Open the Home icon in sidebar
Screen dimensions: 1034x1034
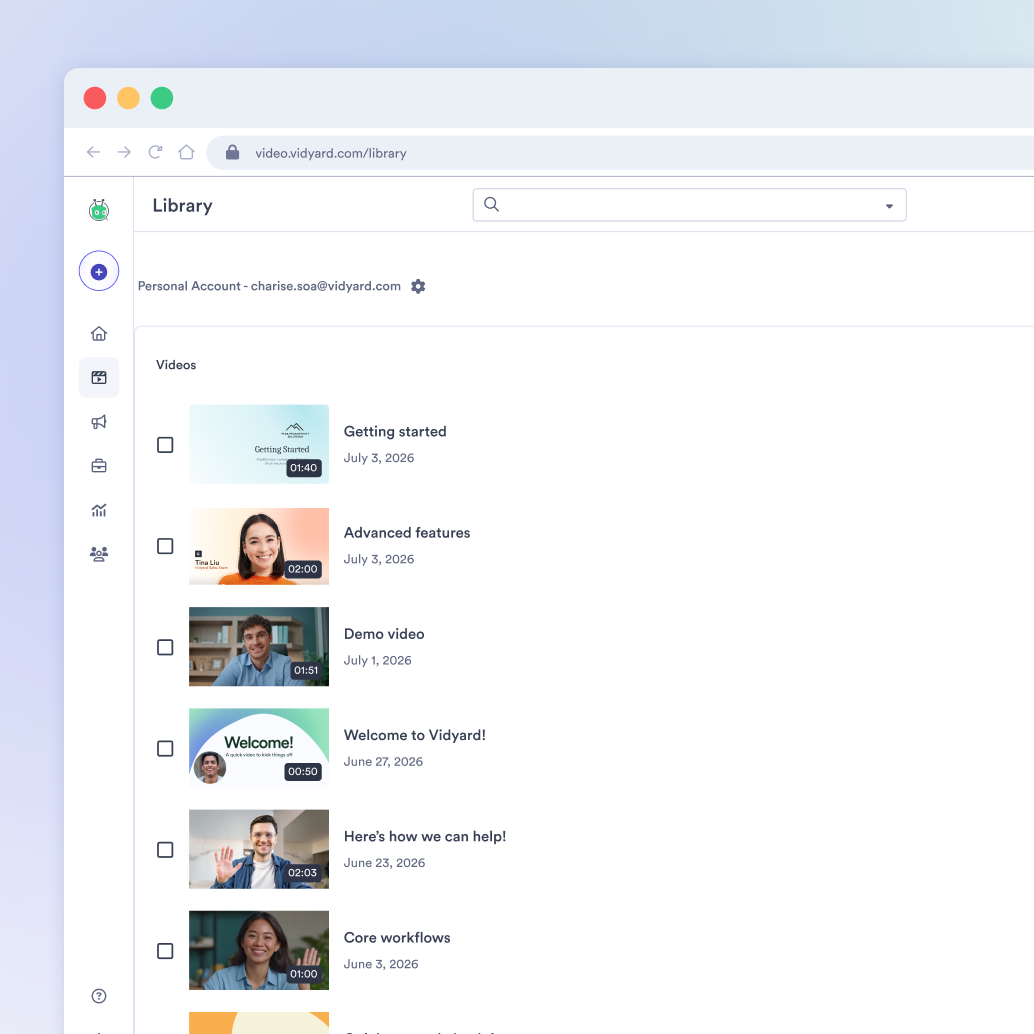99,334
